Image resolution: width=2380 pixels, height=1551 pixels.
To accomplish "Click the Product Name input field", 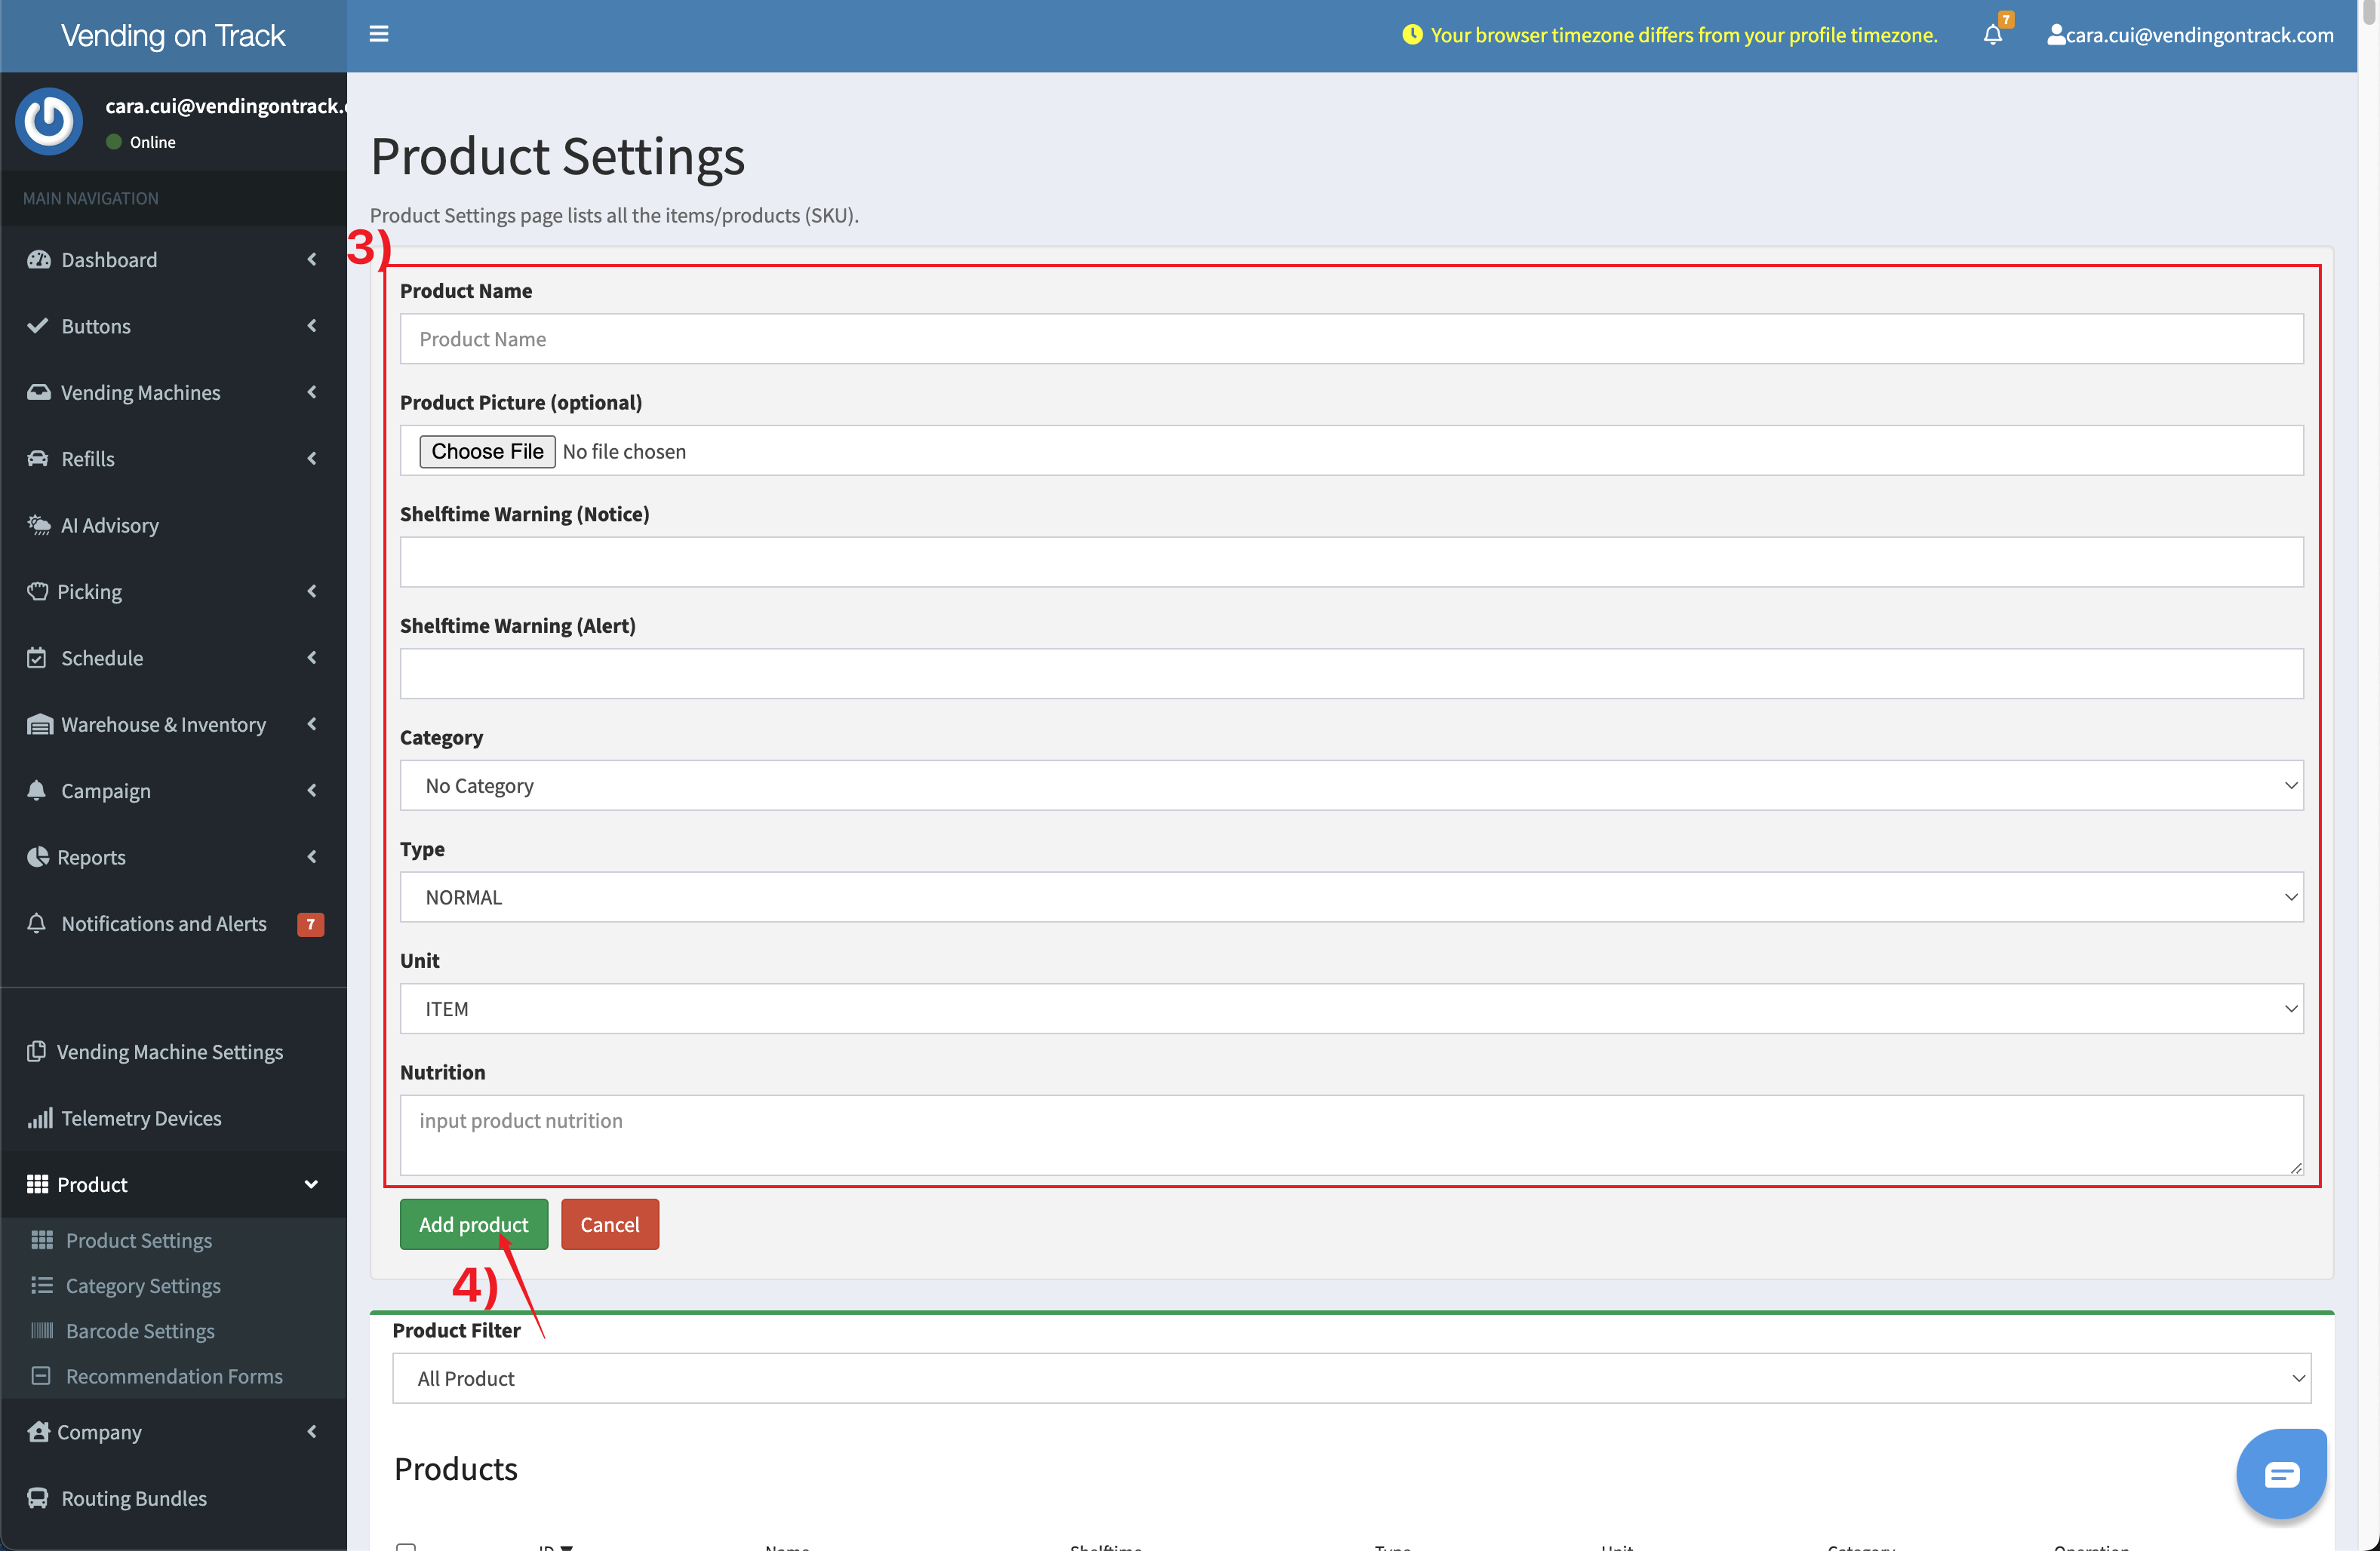I will [x=1351, y=339].
